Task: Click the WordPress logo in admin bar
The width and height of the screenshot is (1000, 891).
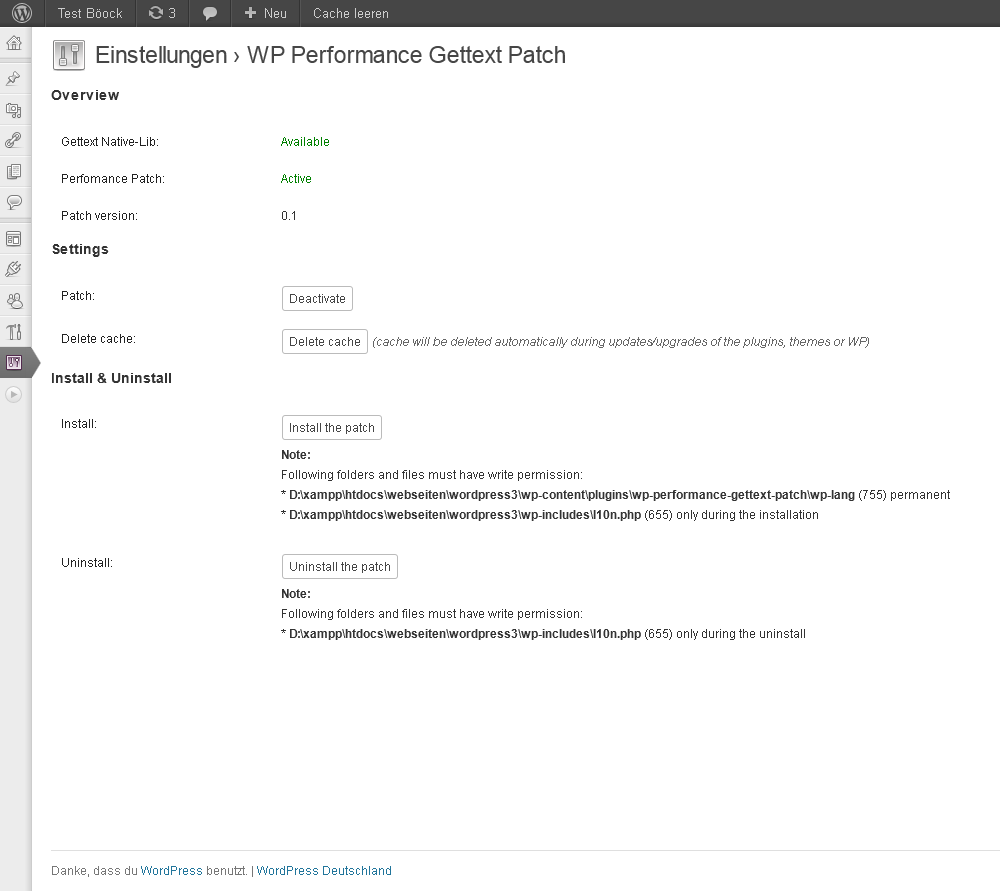Action: (22, 13)
